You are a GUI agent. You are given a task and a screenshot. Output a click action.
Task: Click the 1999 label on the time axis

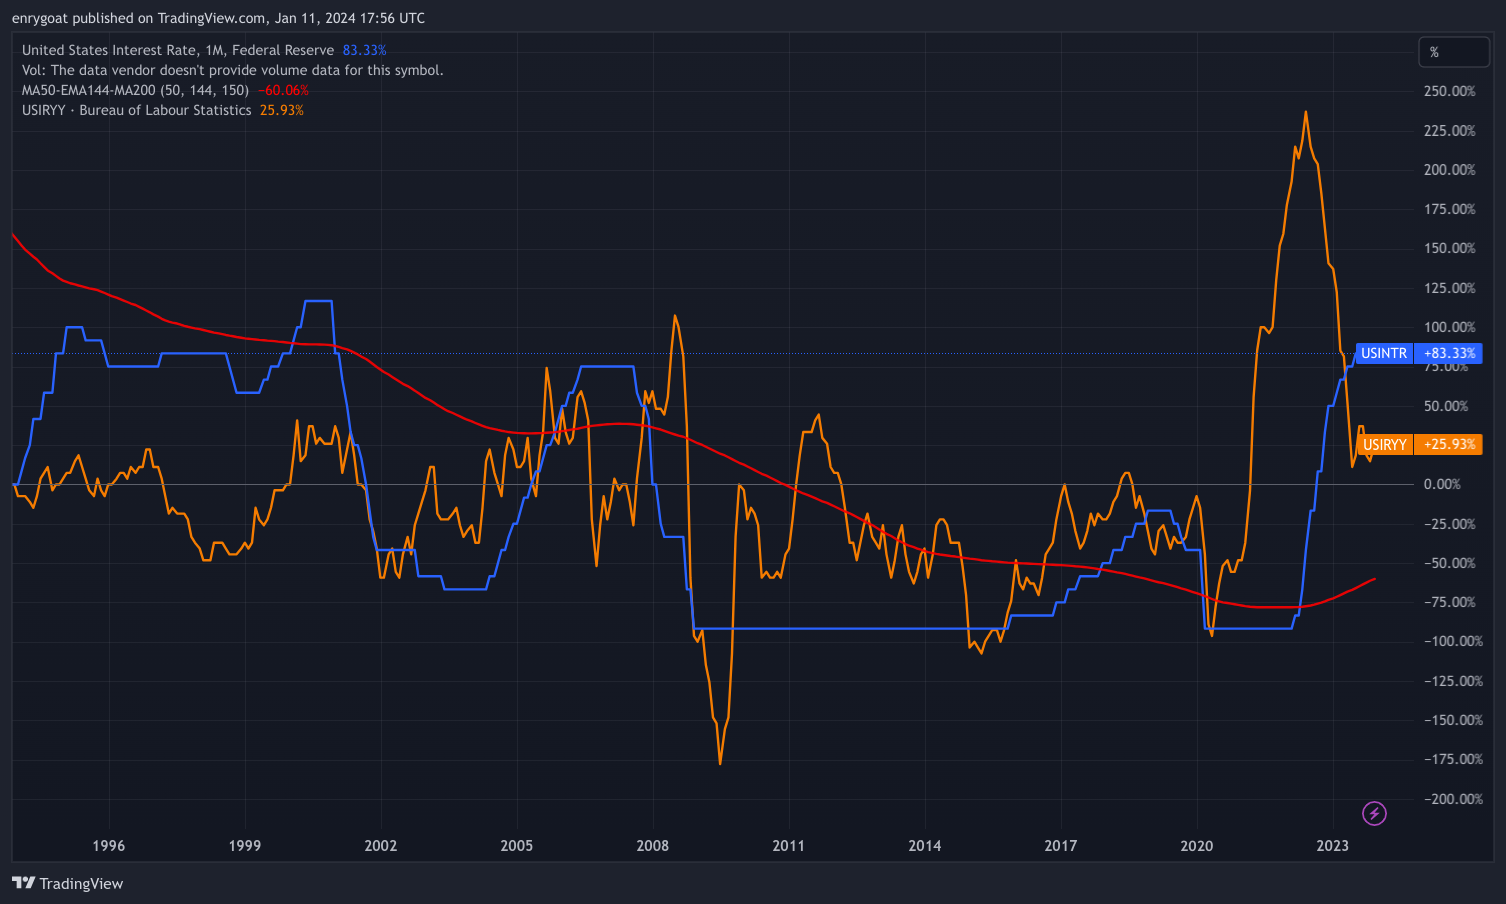click(x=245, y=846)
